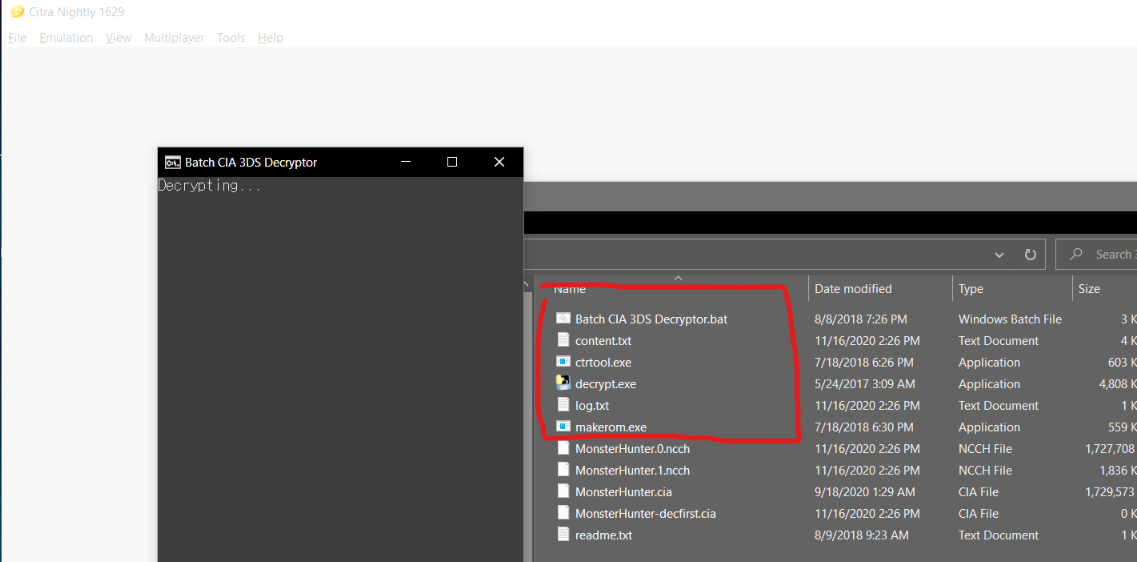The height and width of the screenshot is (562, 1137).
Task: Select file name Batch CIA 3DS Decryptor.bat
Action: point(651,318)
